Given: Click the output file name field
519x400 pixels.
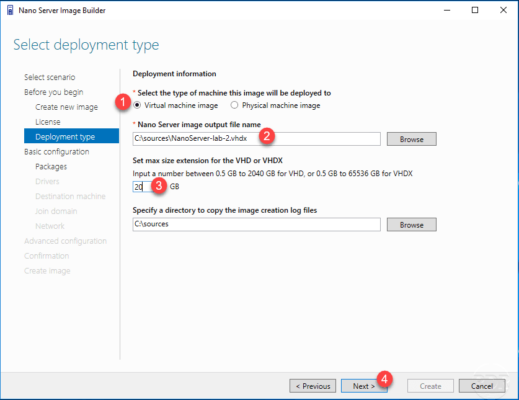Looking at the screenshot, I should [x=256, y=139].
